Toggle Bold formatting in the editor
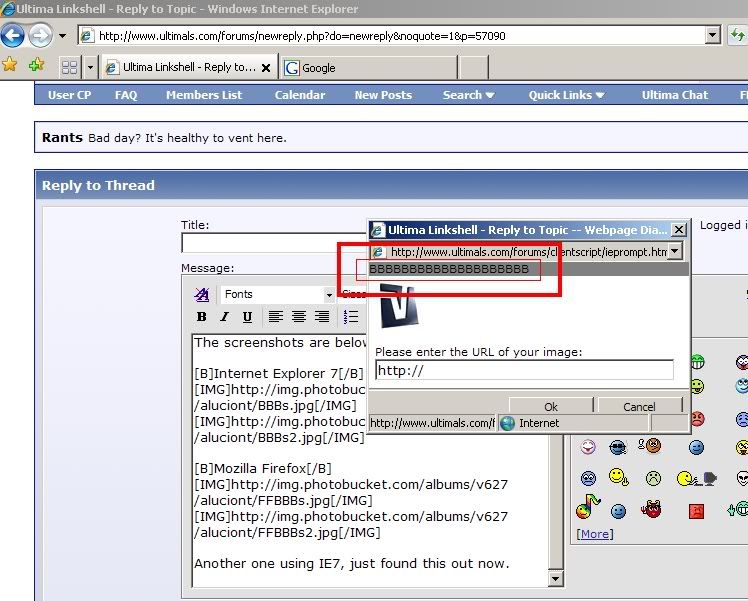Viewport: 748px width, 601px height. click(202, 316)
